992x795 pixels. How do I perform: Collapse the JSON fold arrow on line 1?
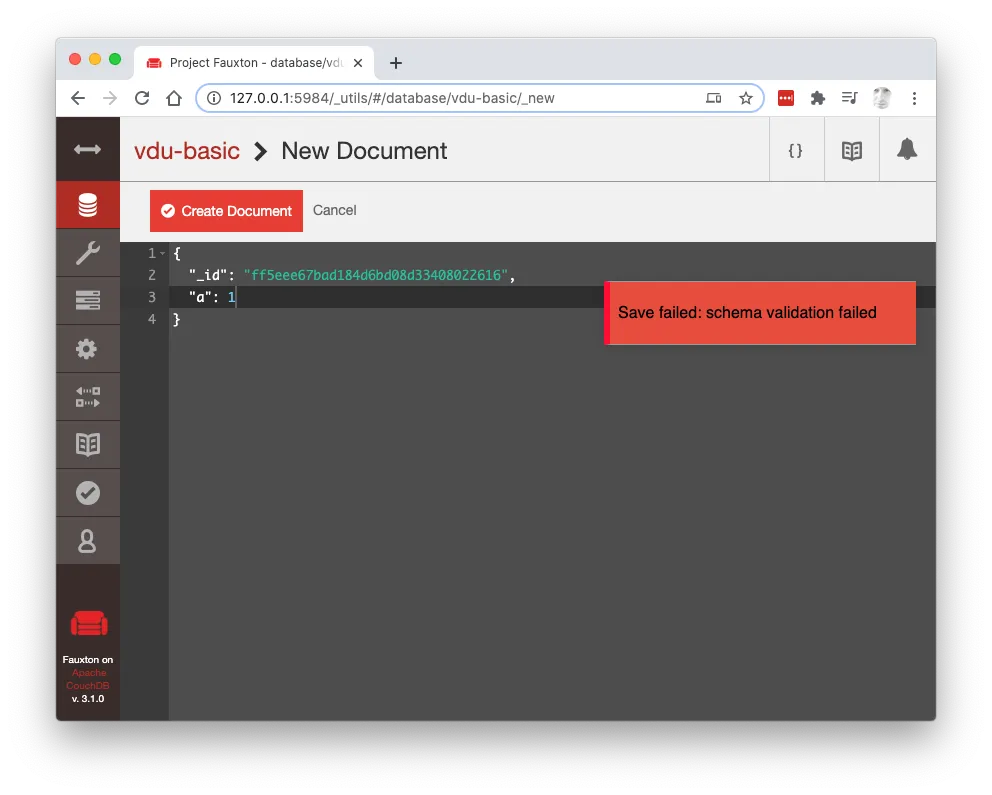coord(163,253)
